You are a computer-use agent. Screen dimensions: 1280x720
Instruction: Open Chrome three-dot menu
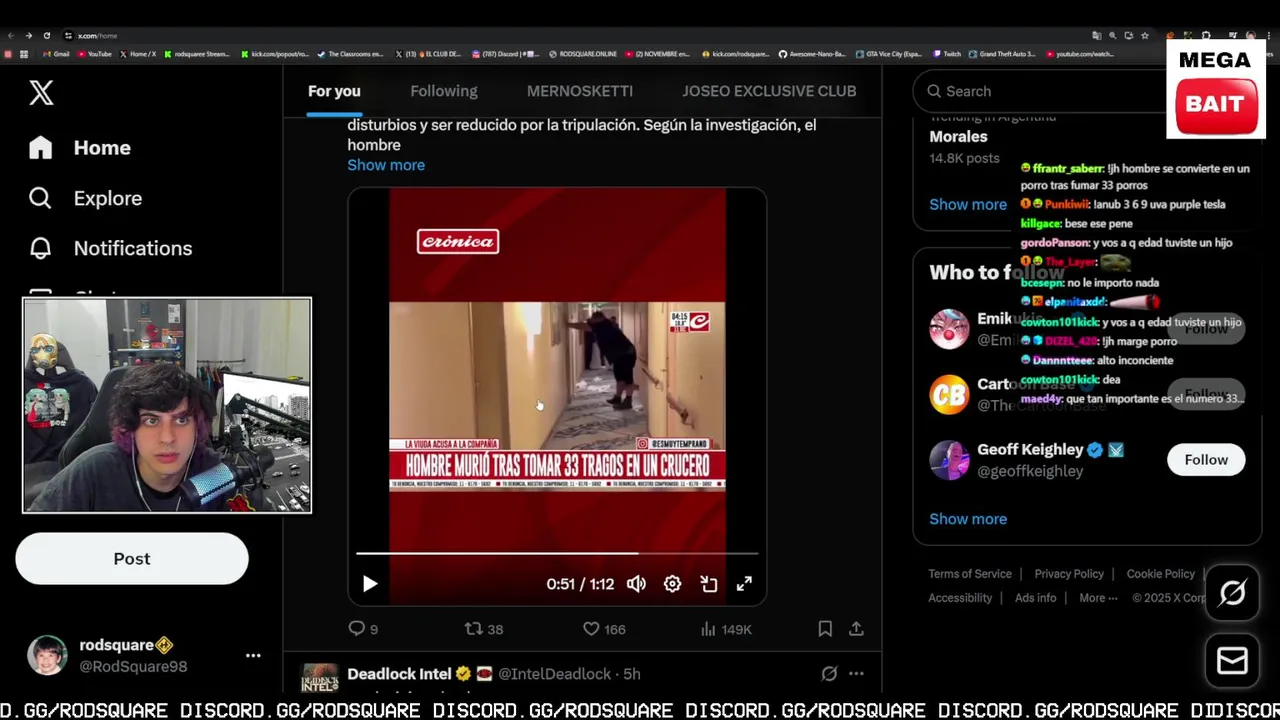point(1269,36)
